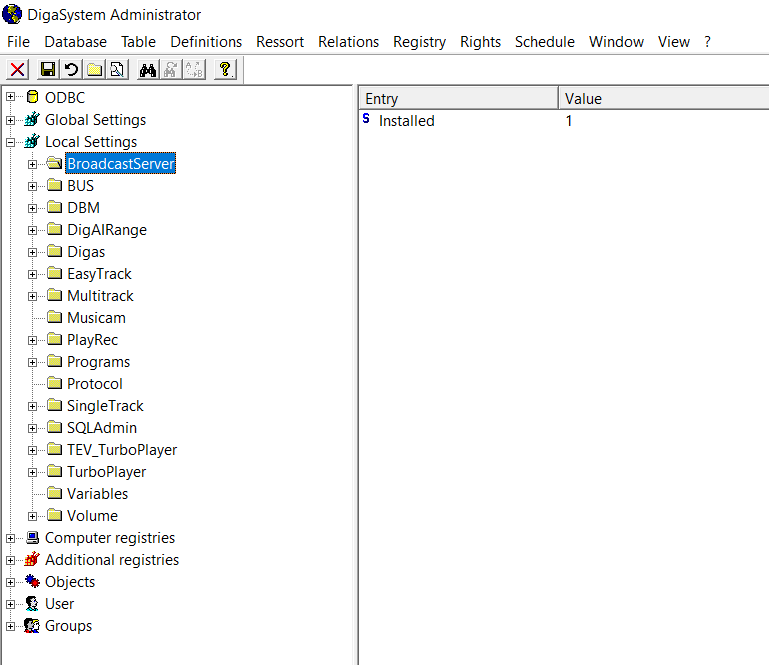Expand the Global Settings tree node
The image size is (769, 665).
[11, 120]
